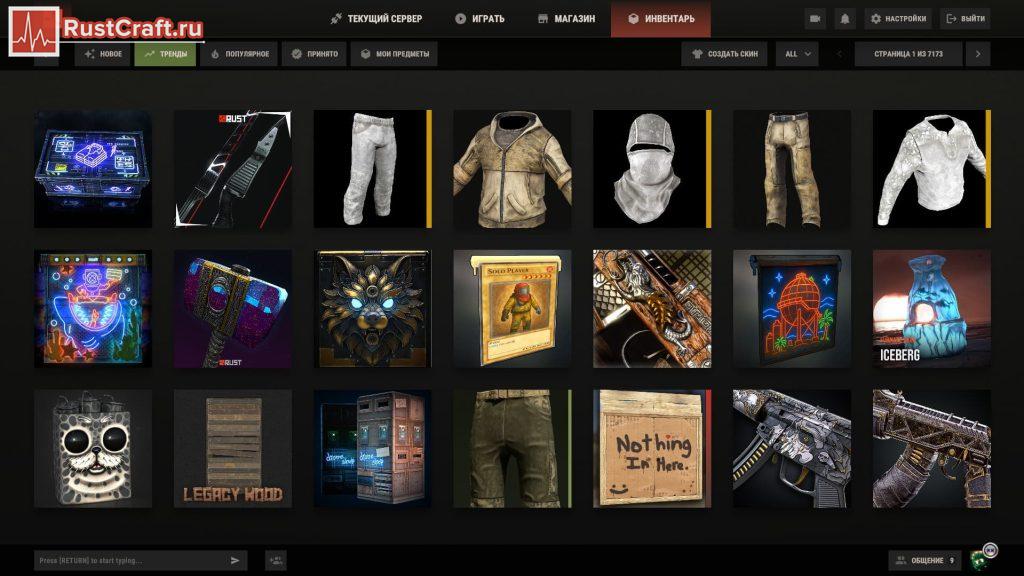Click the СТРАНИЦА 1 ИЗ 7173 page indicator
This screenshot has height=576, width=1024.
(908, 54)
